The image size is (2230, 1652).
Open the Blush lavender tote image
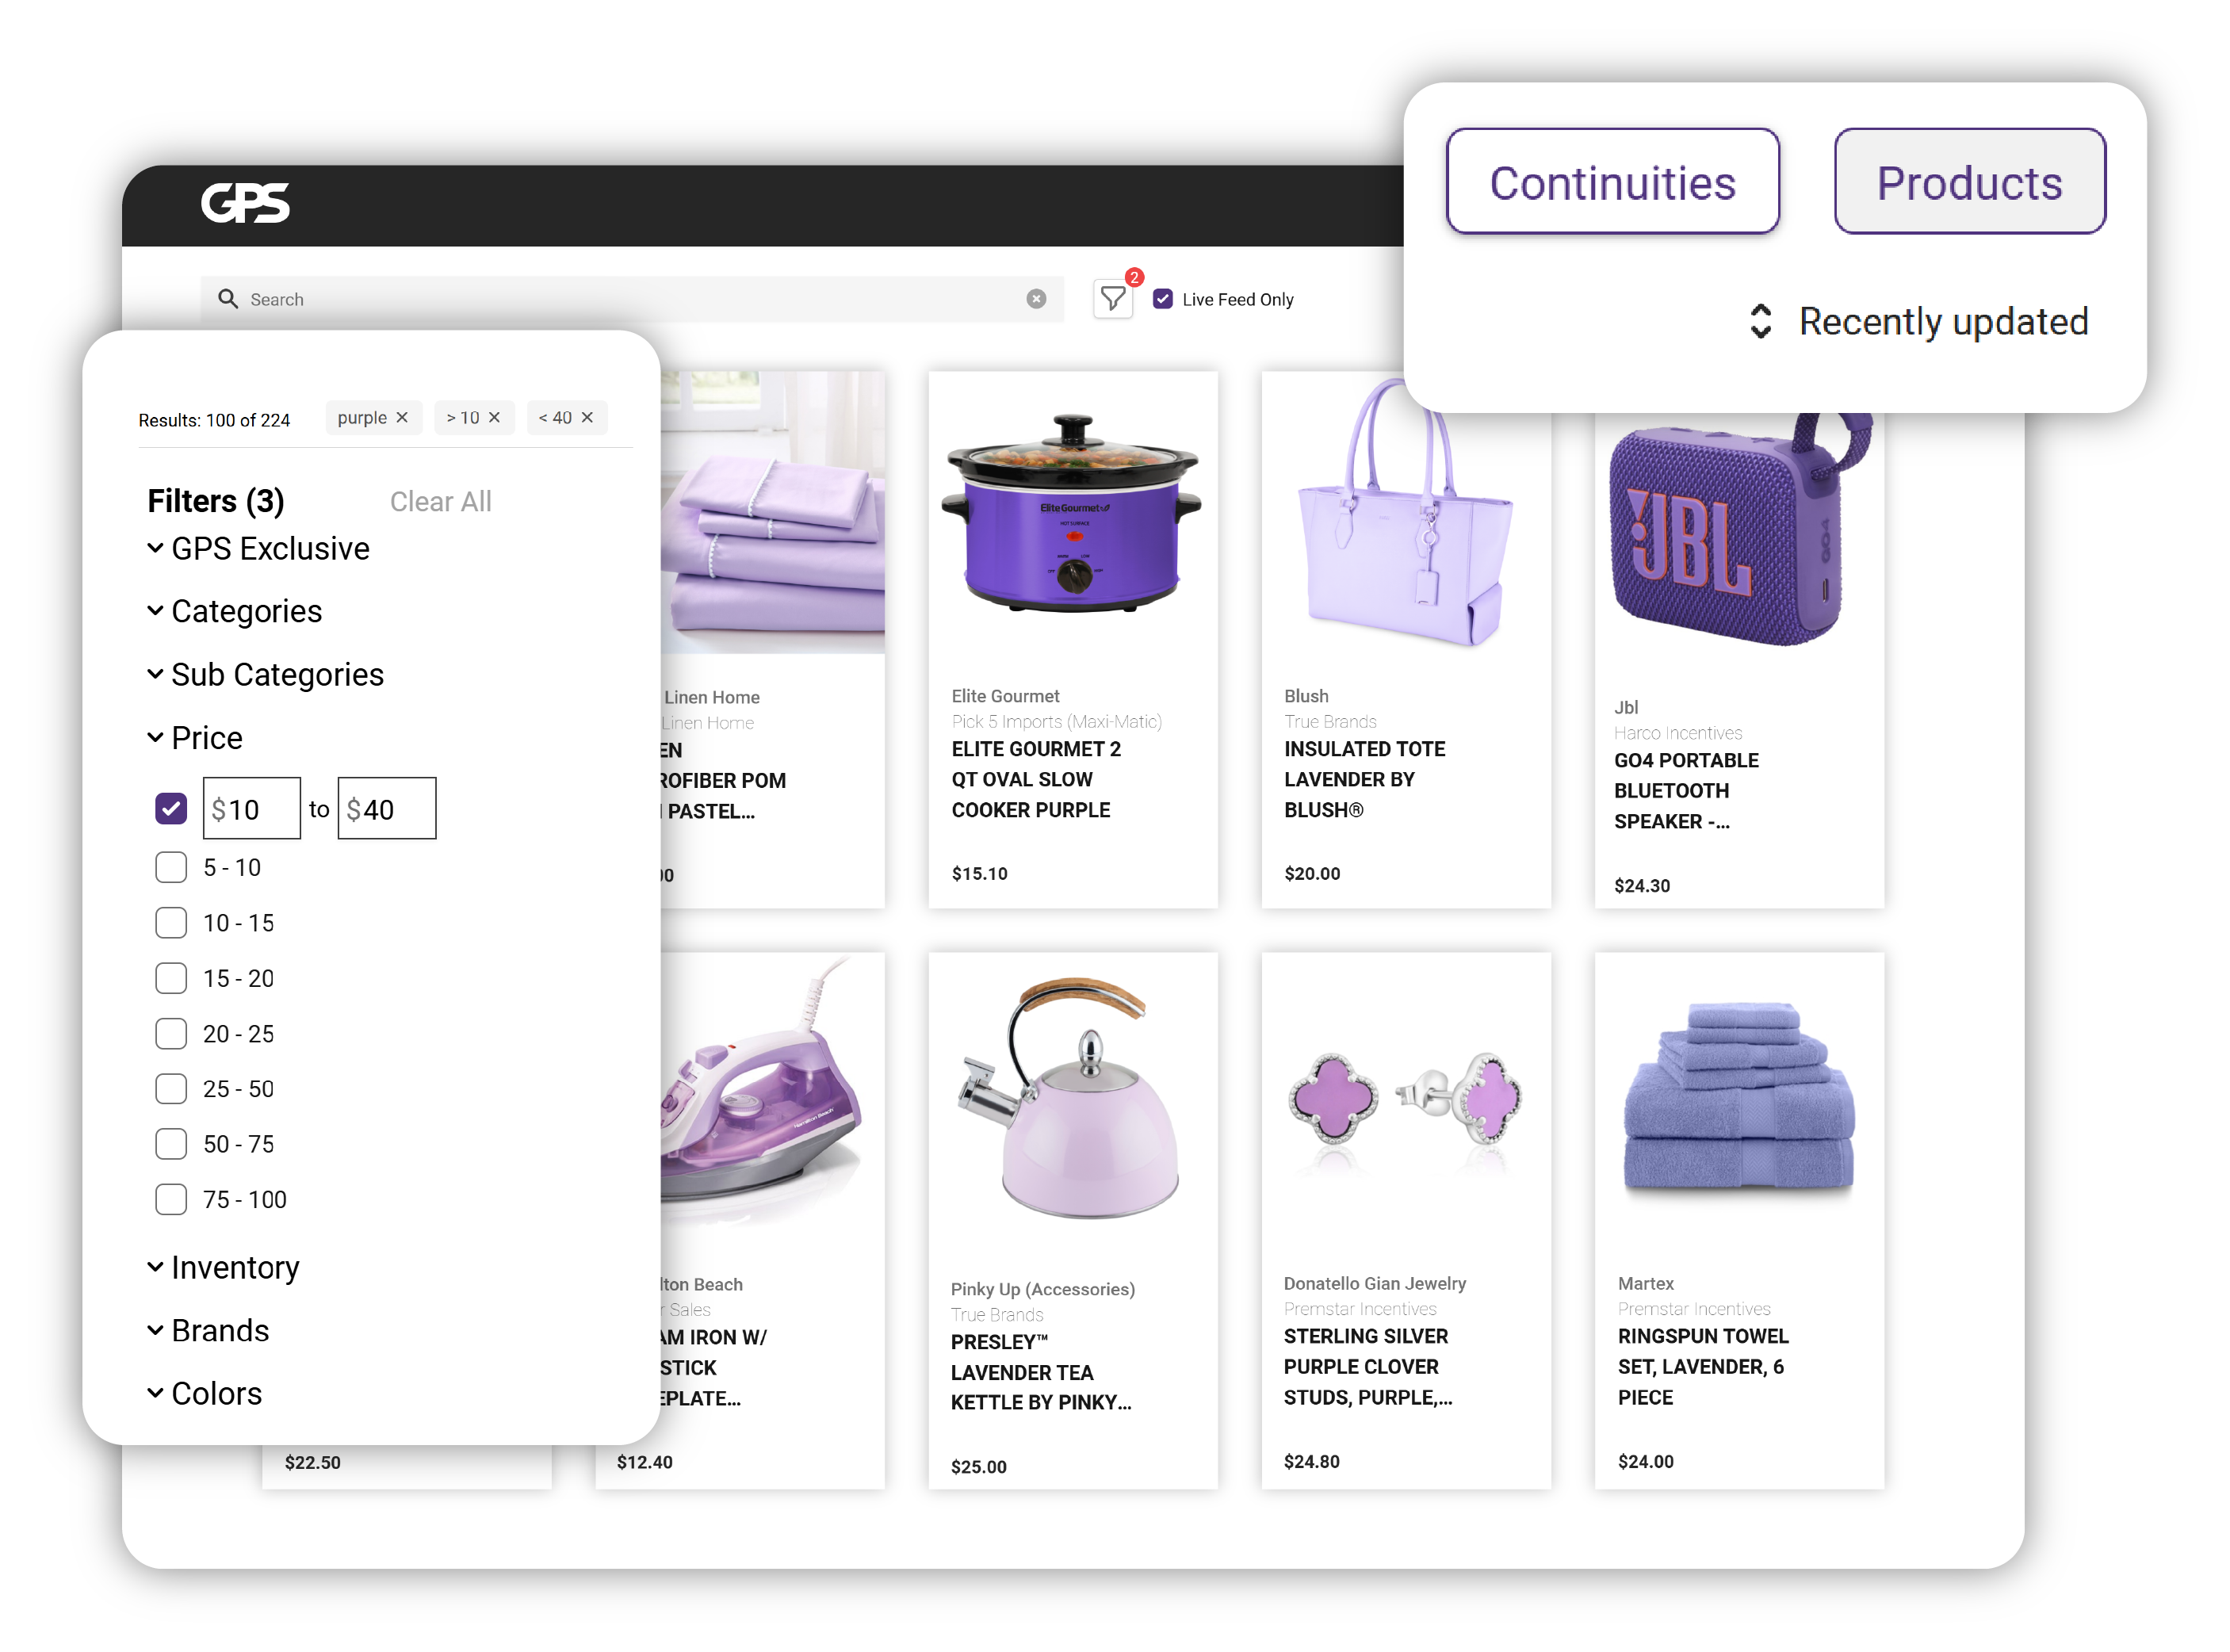coord(1405,513)
